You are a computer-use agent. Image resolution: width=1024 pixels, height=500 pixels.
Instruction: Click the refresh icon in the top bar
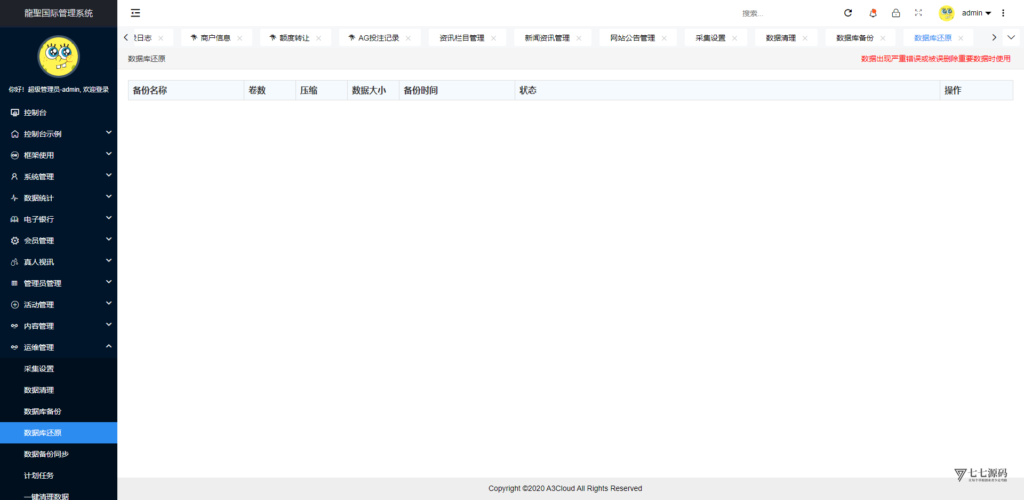[848, 13]
